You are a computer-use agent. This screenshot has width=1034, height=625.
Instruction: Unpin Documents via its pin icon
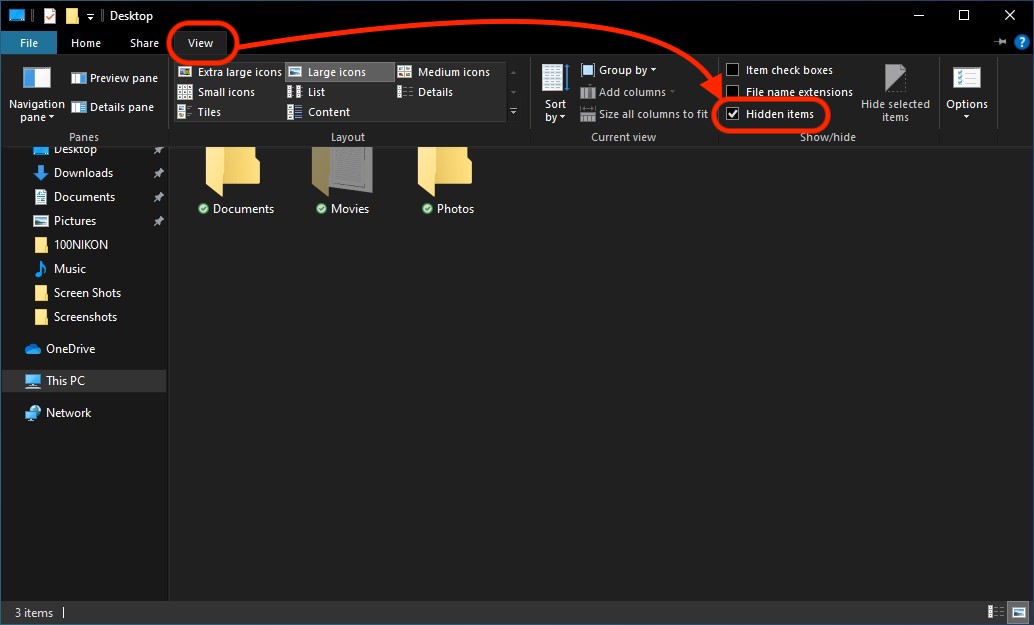tap(158, 197)
